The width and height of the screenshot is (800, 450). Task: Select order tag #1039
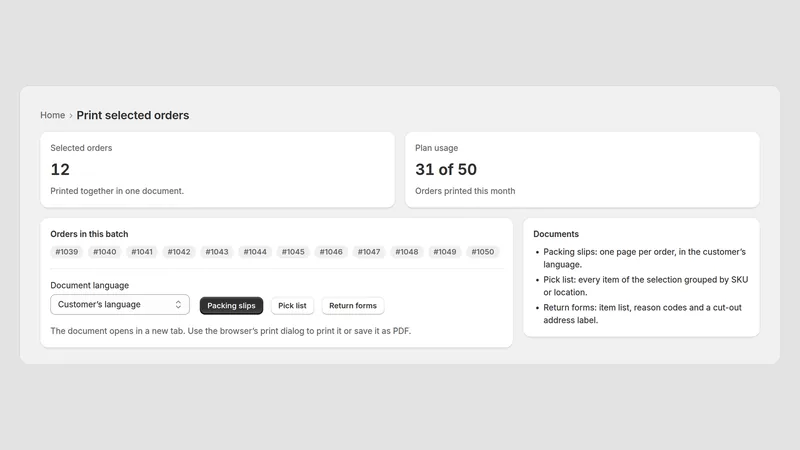coord(67,252)
